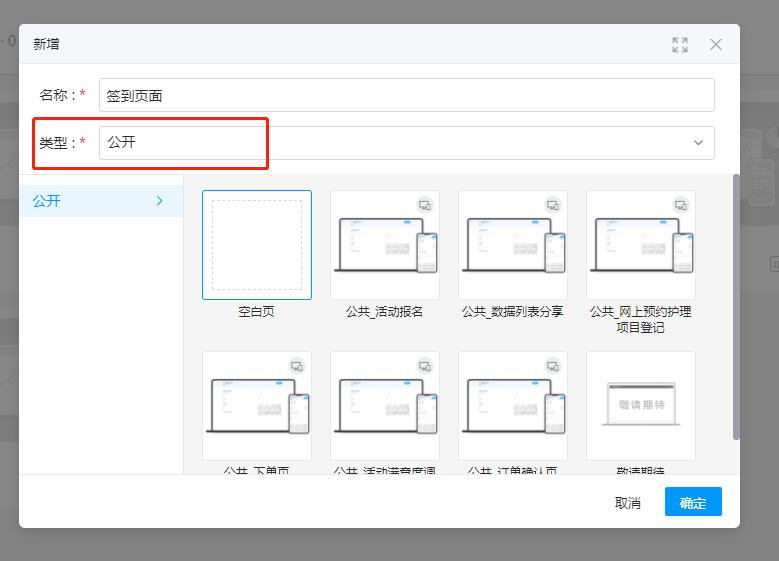Click the blue 确定 confirm button
Image resolution: width=779 pixels, height=561 pixels.
(x=693, y=502)
